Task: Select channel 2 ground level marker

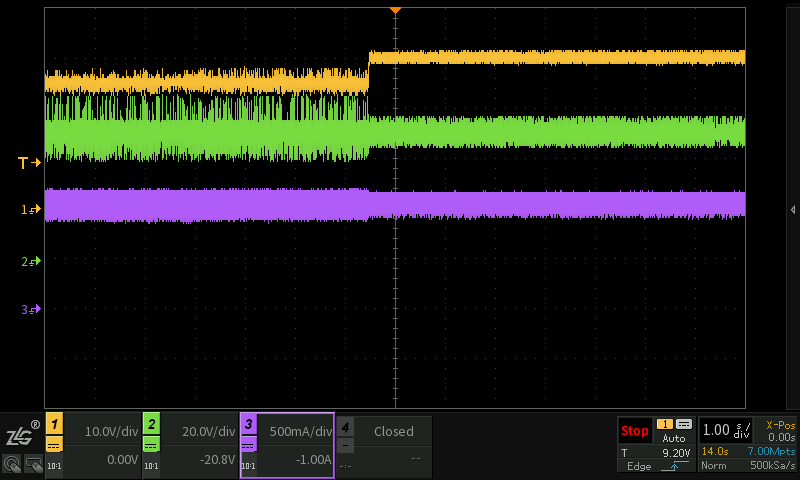Action: coord(31,262)
